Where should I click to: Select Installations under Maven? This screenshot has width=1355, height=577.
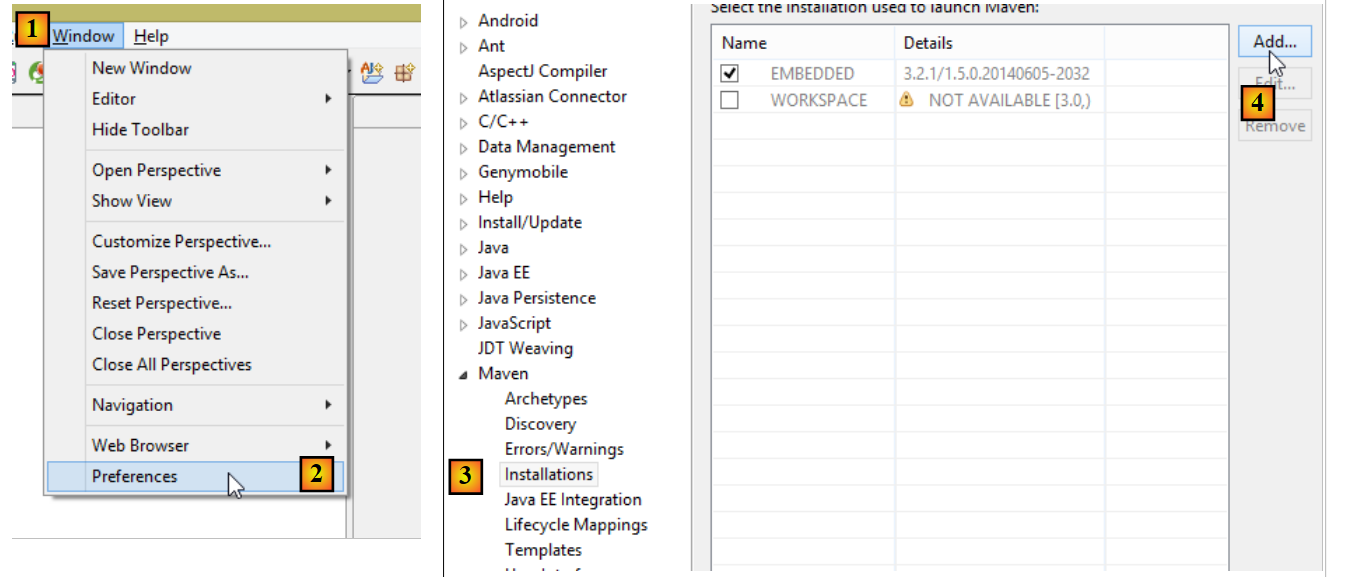coord(549,475)
